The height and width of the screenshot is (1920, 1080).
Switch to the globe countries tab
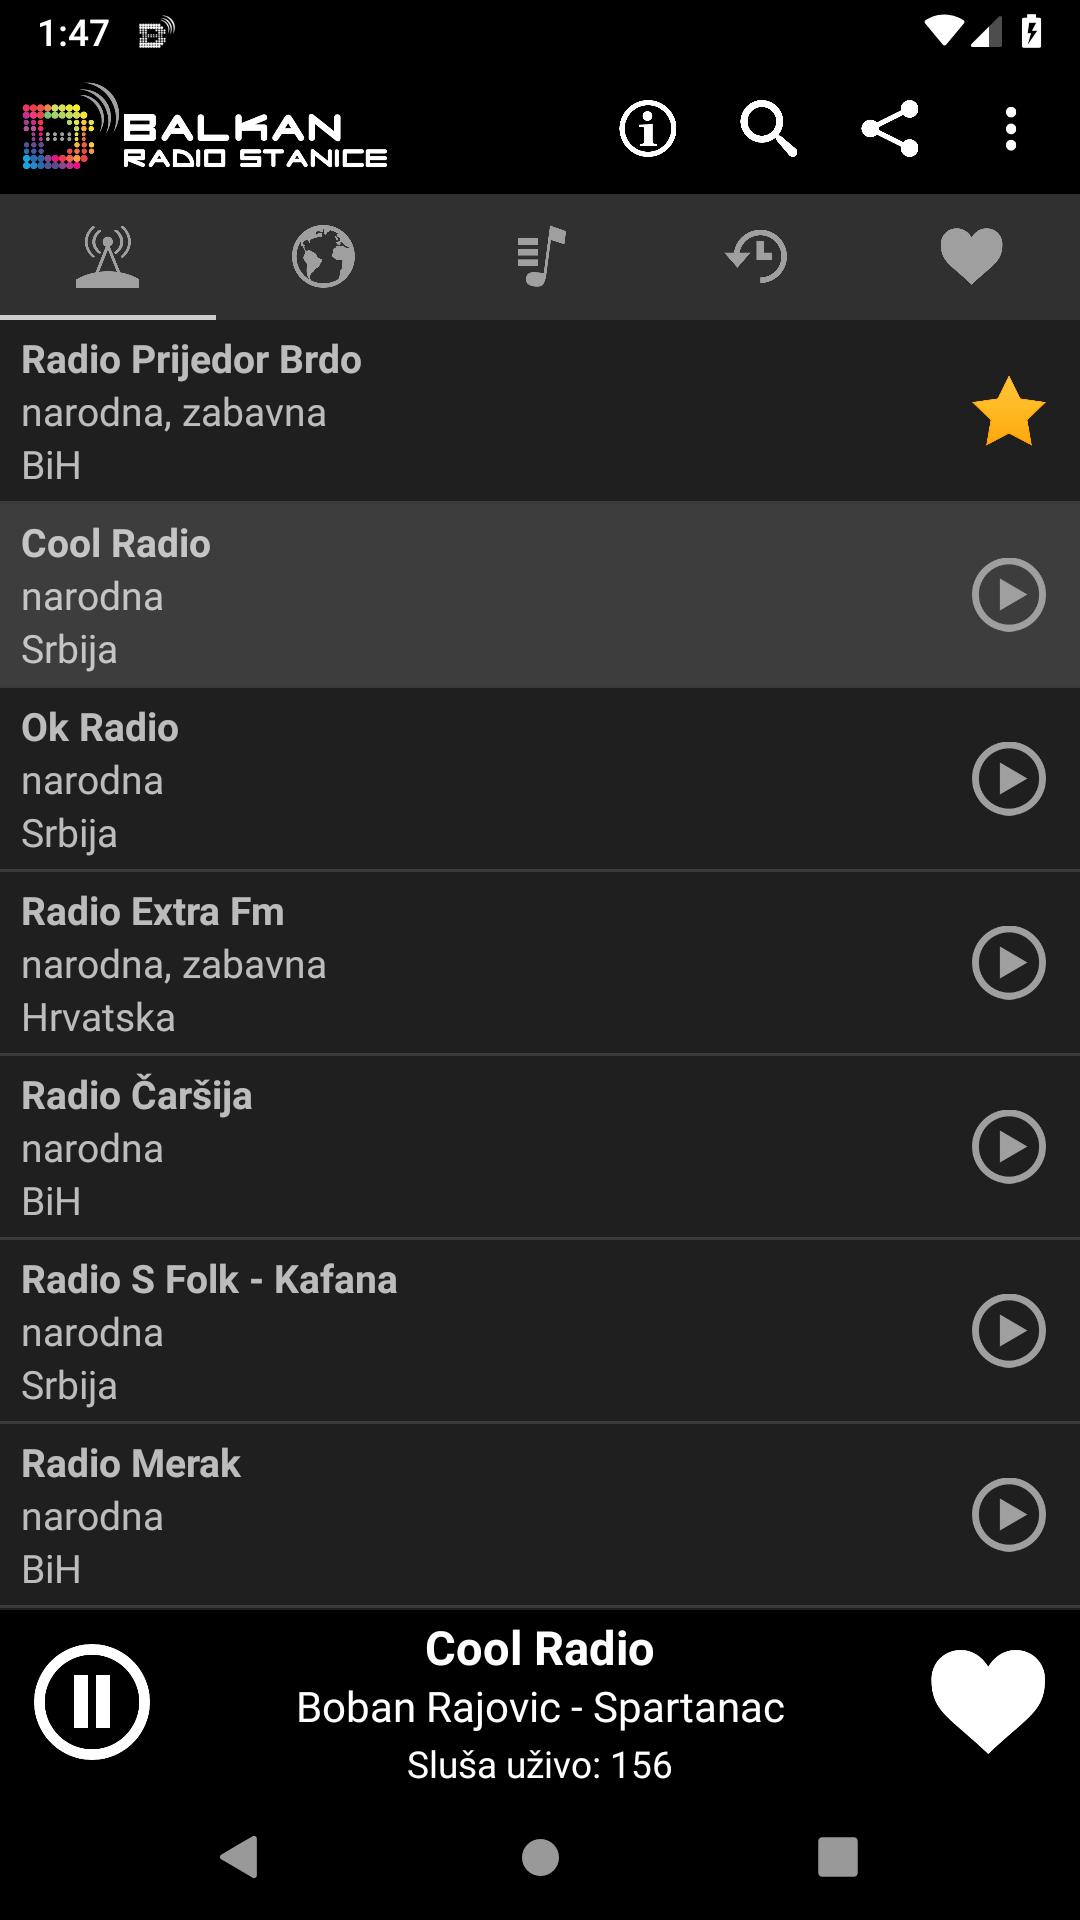(323, 257)
